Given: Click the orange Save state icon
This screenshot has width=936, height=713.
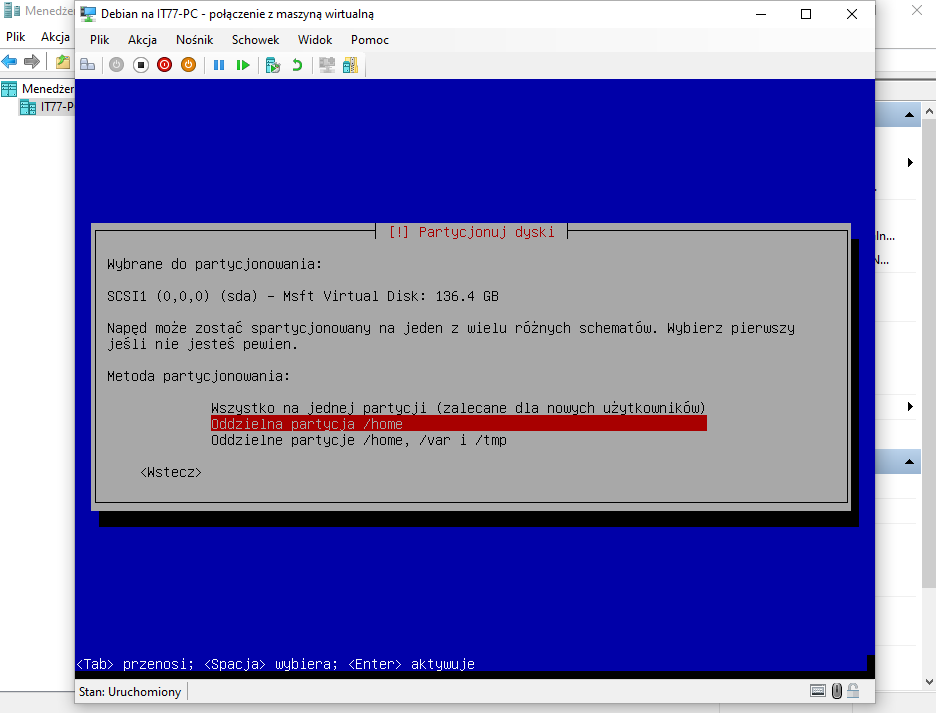Looking at the screenshot, I should [x=188, y=65].
